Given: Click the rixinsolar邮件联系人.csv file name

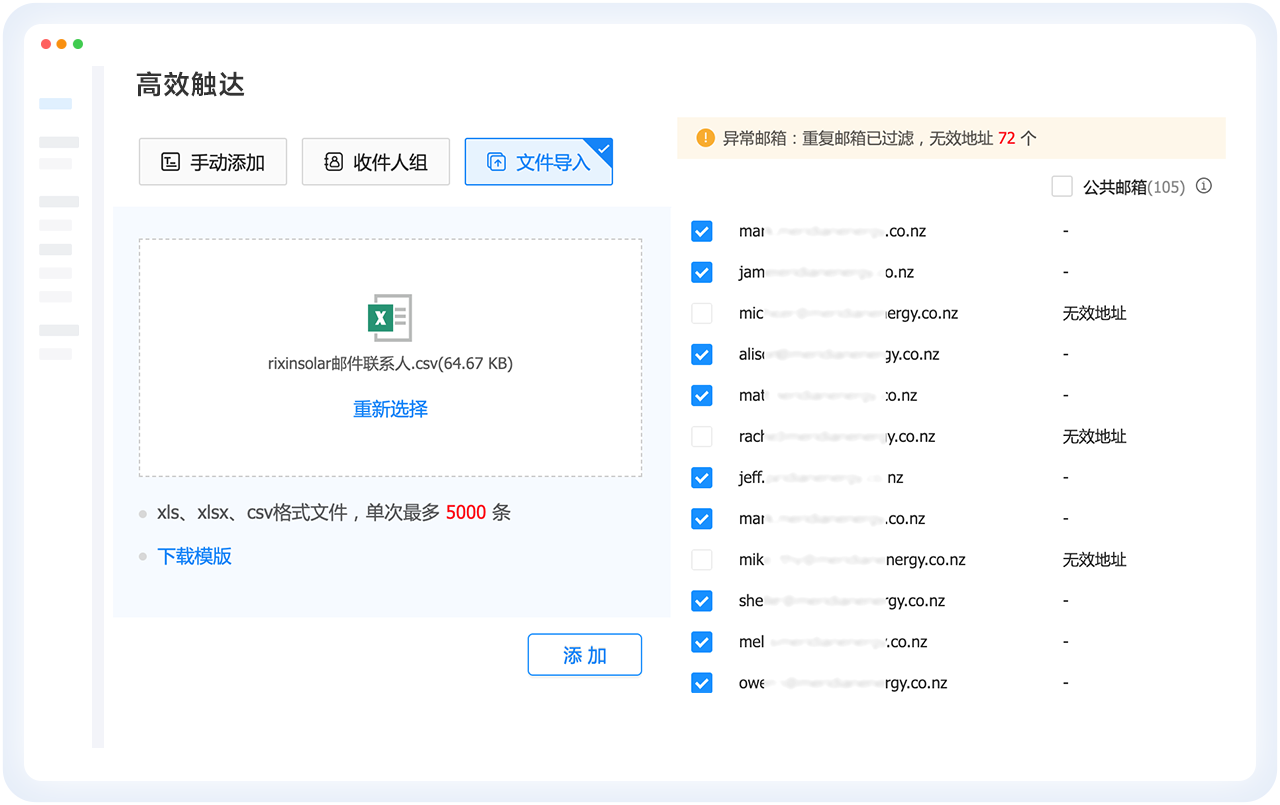Looking at the screenshot, I should [390, 364].
